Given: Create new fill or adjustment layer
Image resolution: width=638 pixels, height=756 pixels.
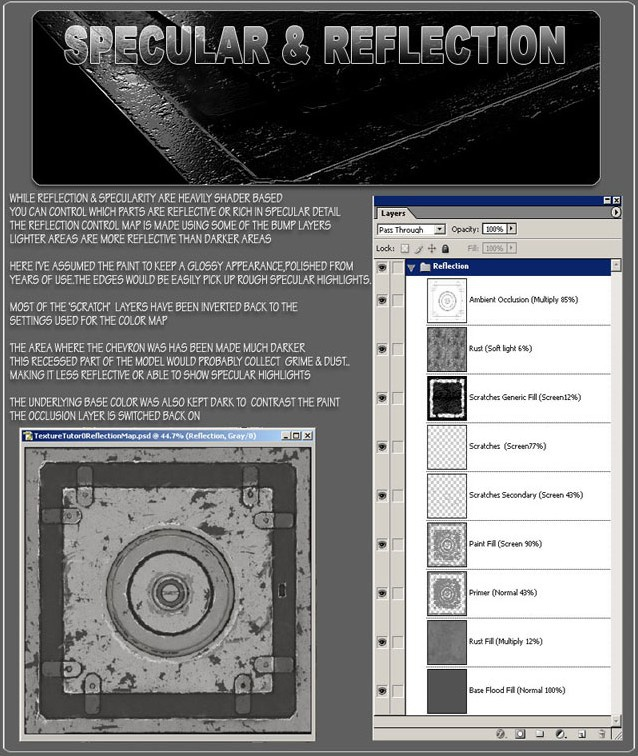Looking at the screenshot, I should tap(560, 734).
